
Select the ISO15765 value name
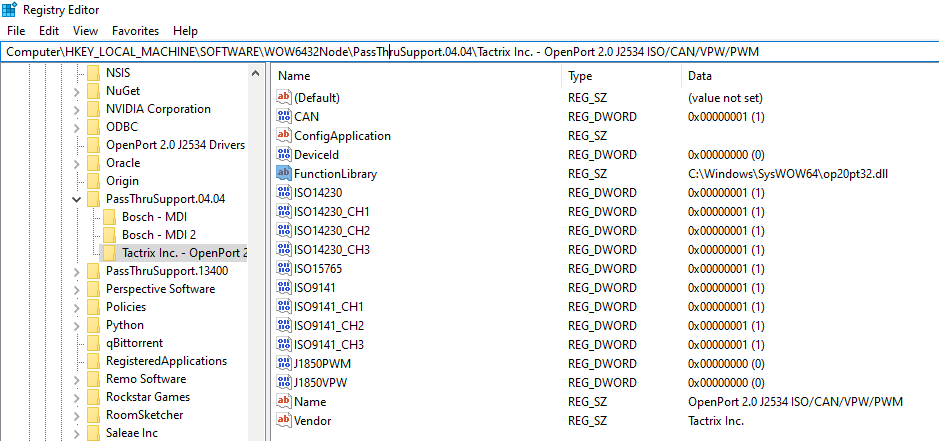(318, 268)
